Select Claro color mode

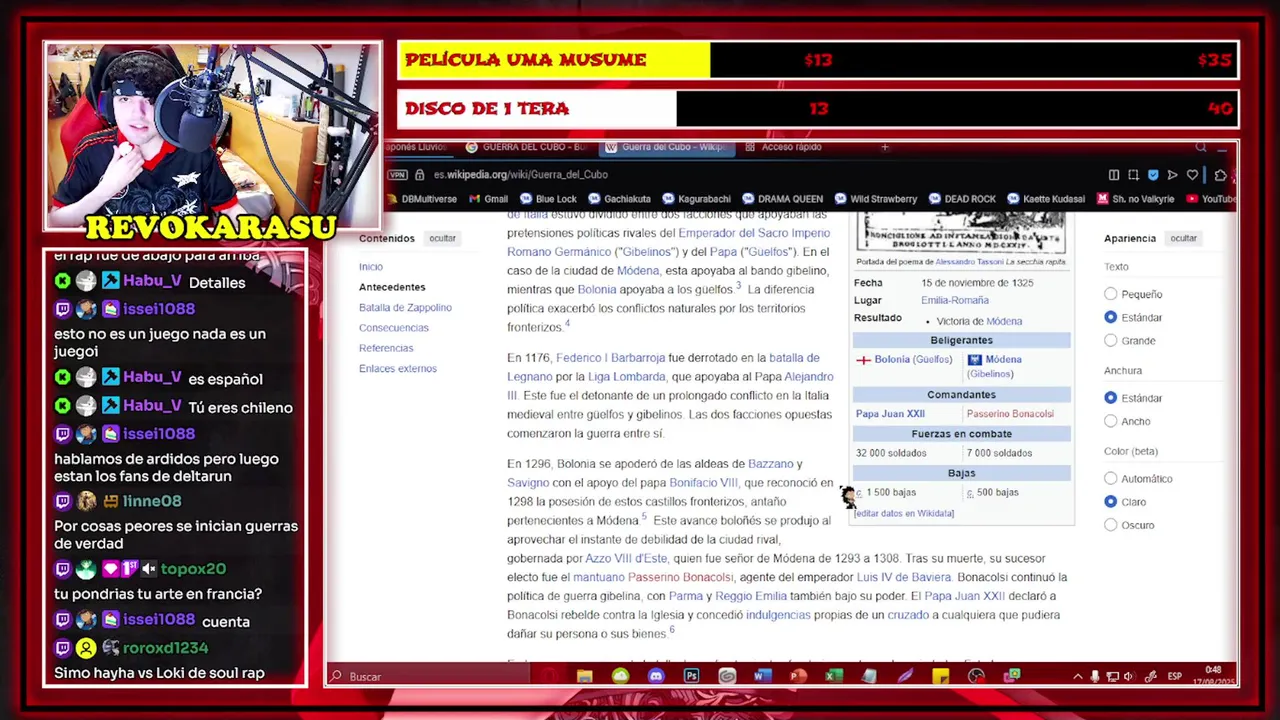tap(1110, 501)
